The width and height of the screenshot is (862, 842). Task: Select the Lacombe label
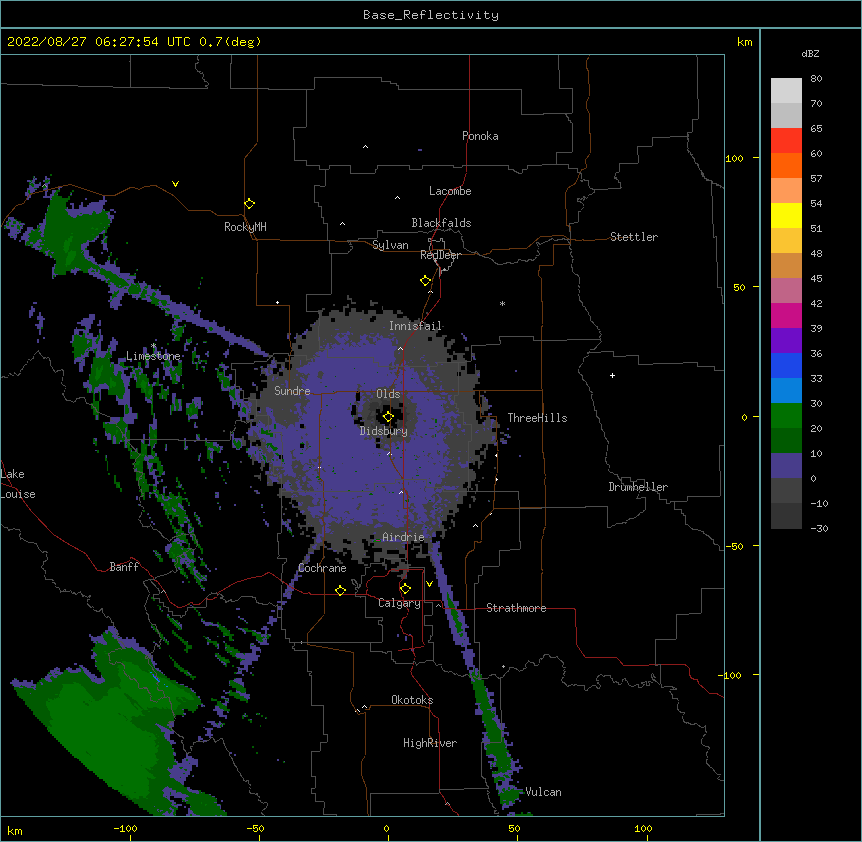[450, 191]
